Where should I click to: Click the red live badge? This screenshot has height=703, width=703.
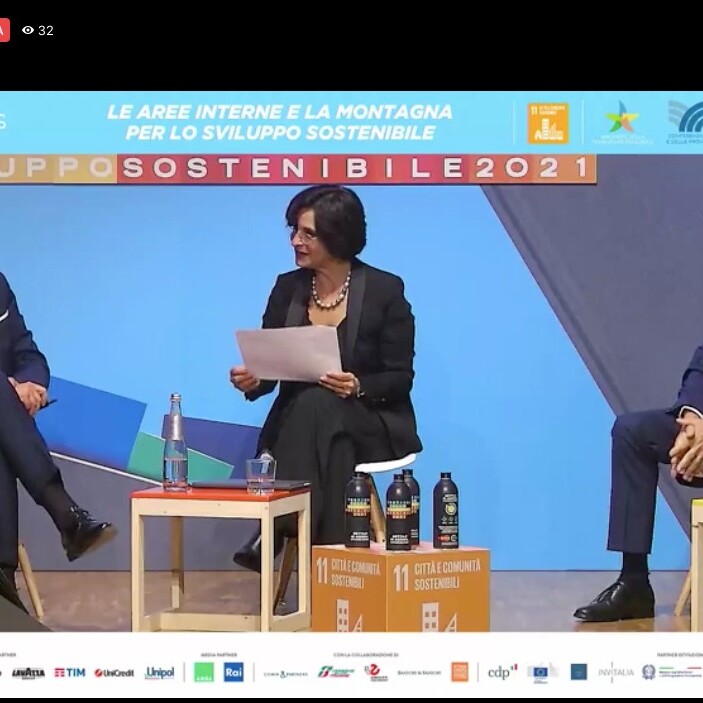point(4,31)
